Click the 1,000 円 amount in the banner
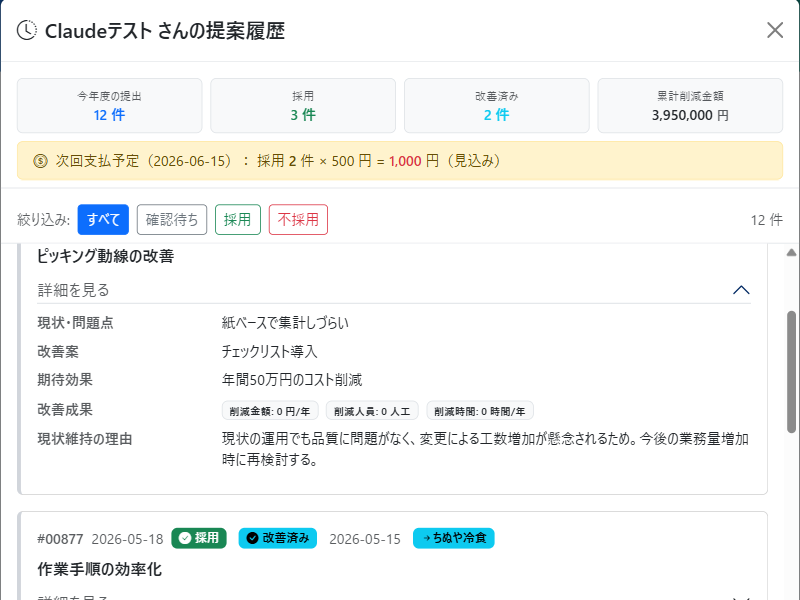 (x=414, y=161)
